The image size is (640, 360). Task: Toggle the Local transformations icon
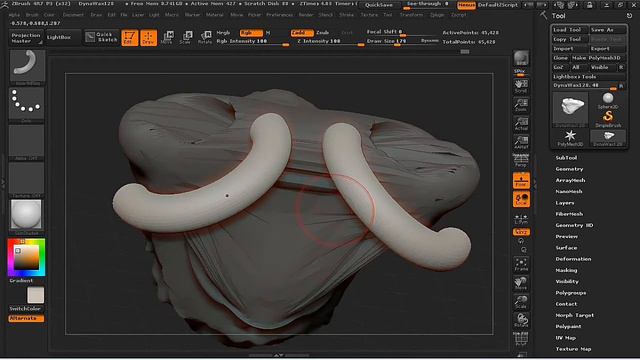521,199
